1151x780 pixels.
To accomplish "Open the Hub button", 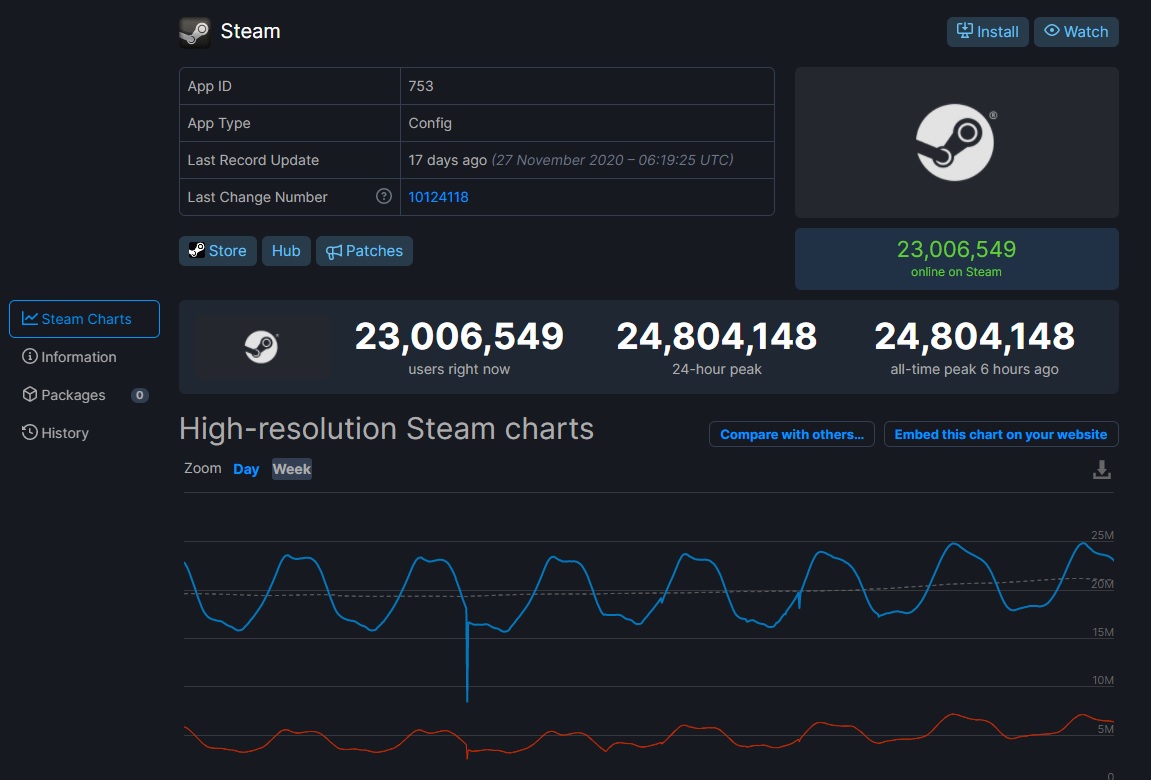I will 286,251.
